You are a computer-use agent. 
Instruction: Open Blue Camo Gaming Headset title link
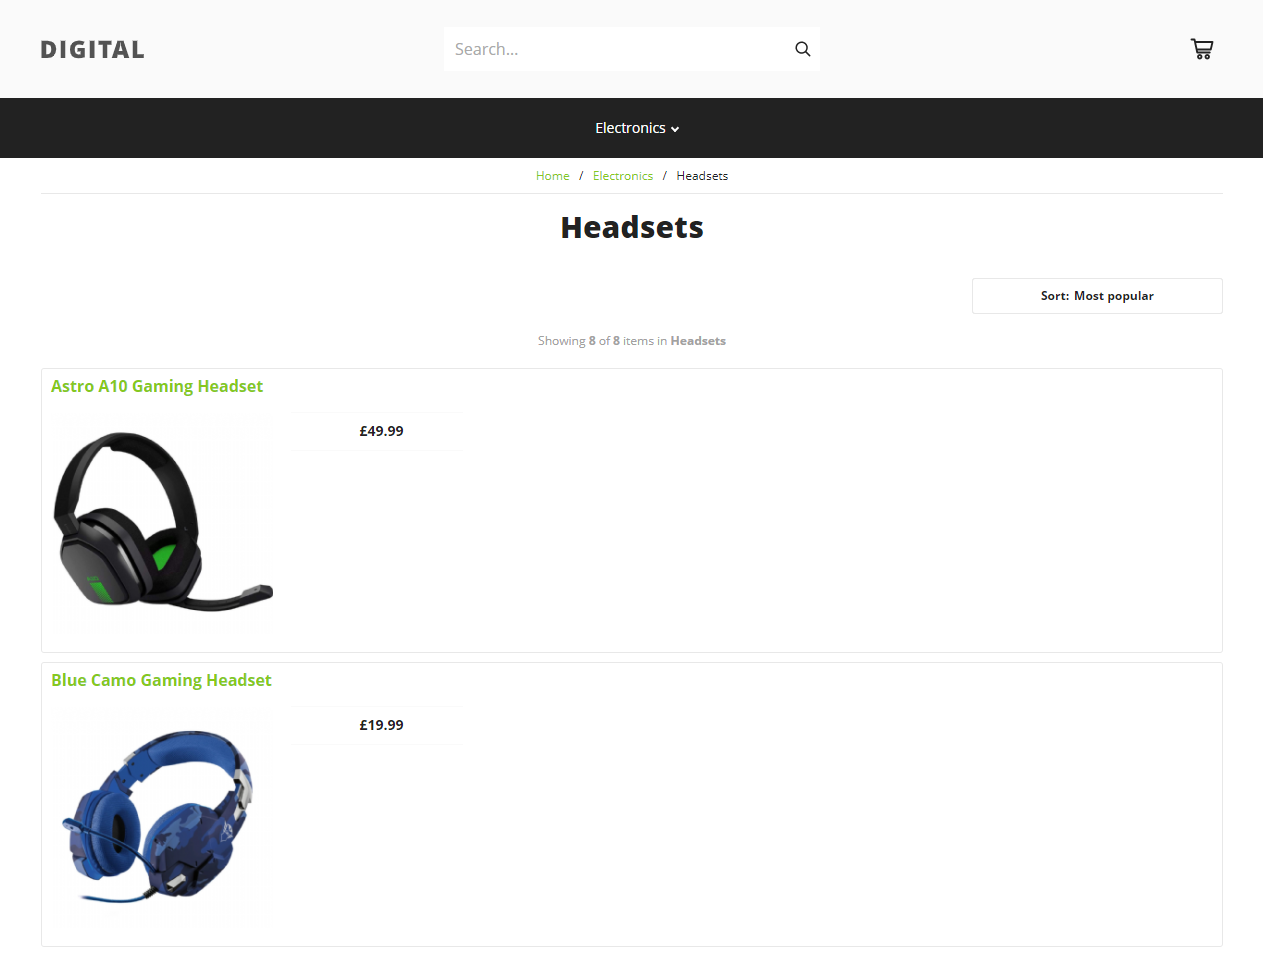(x=161, y=680)
